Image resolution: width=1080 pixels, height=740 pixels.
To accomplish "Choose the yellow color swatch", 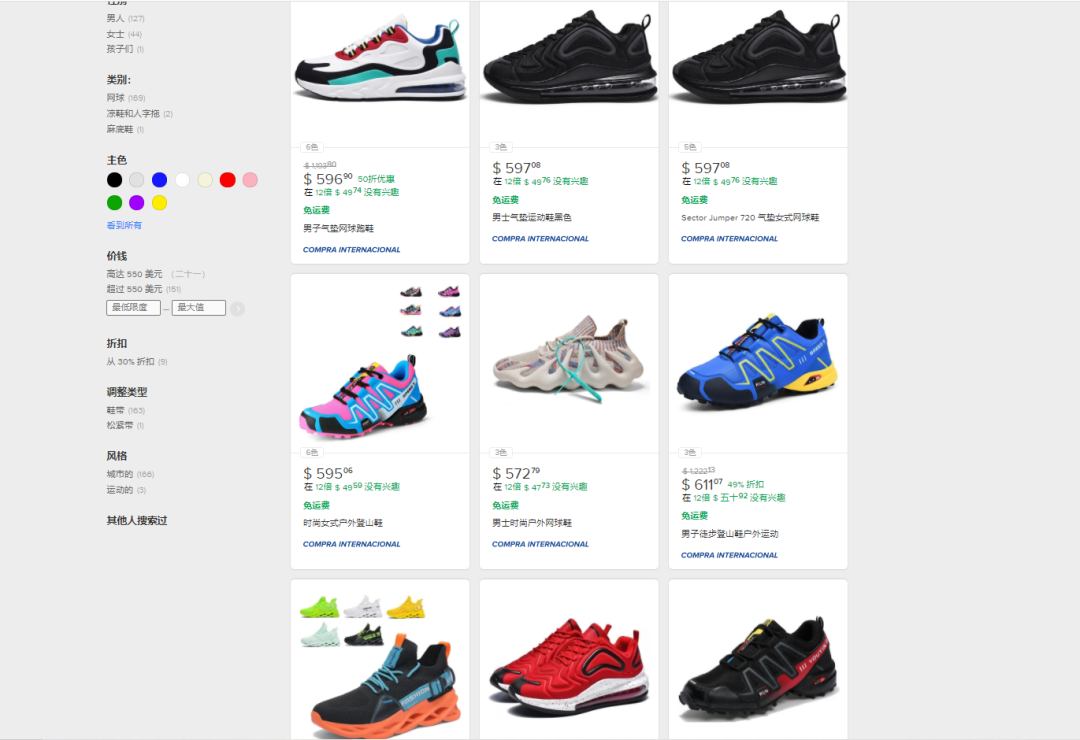I will point(159,203).
